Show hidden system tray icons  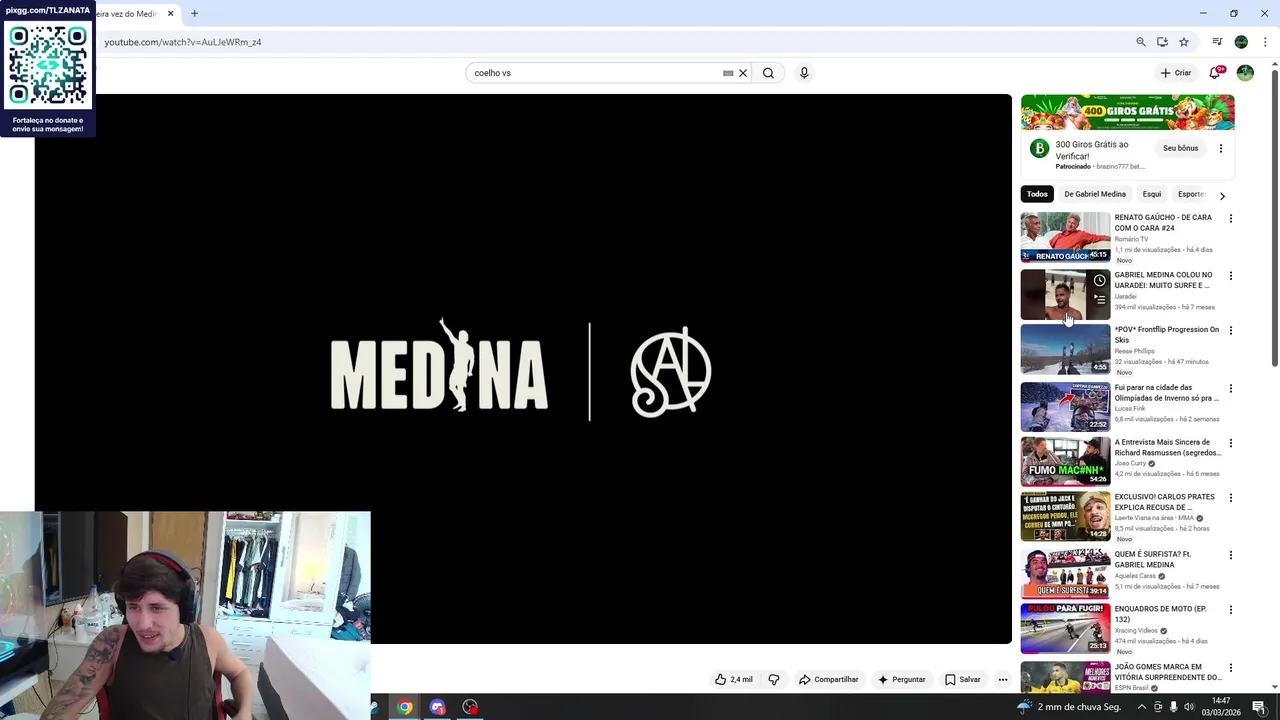click(1142, 707)
